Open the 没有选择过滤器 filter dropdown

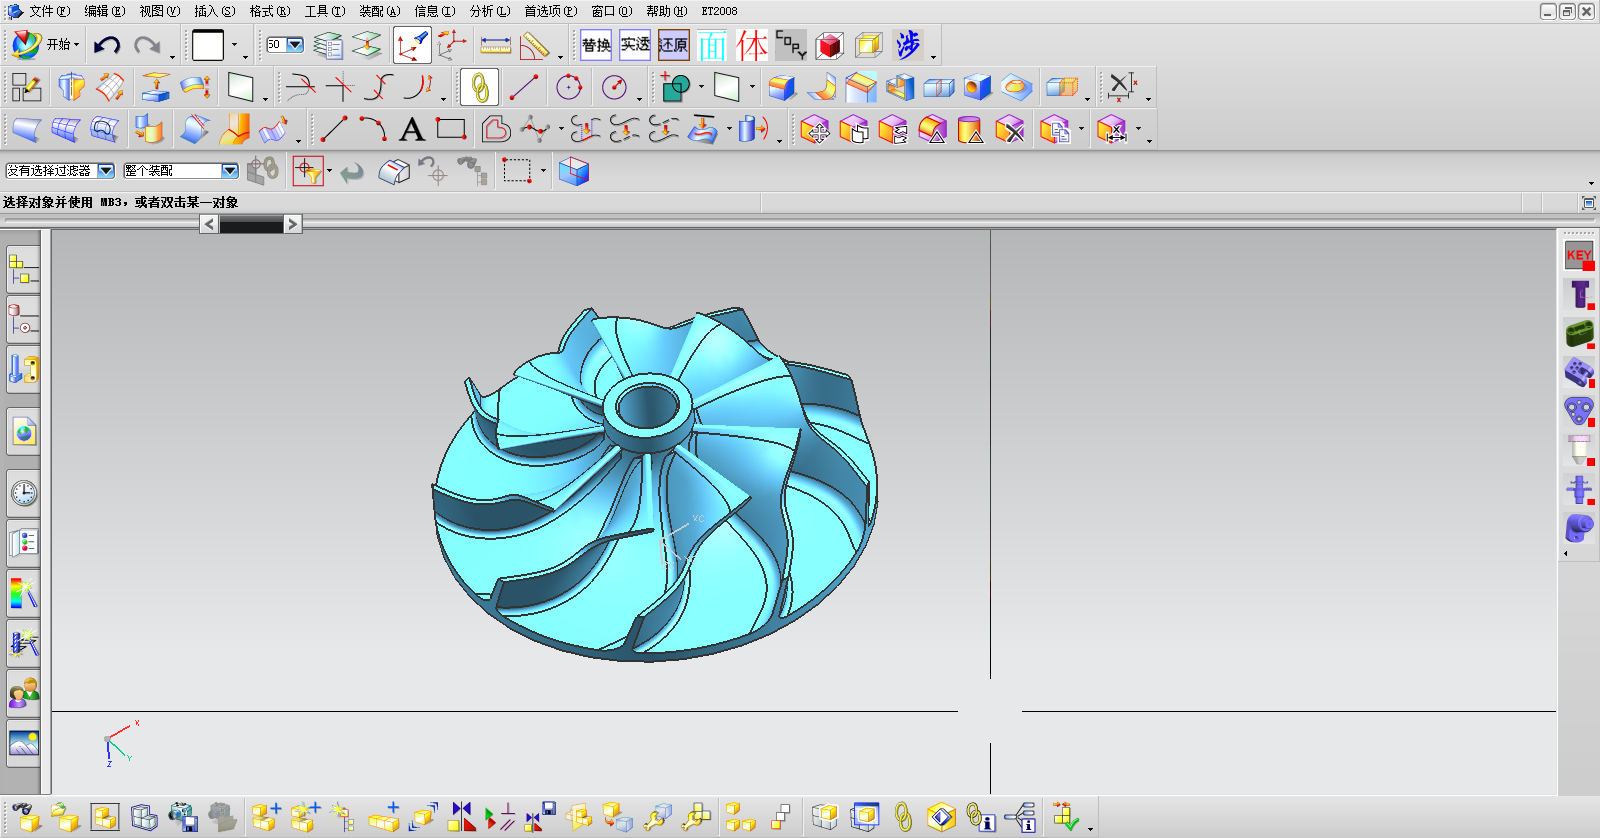(105, 171)
